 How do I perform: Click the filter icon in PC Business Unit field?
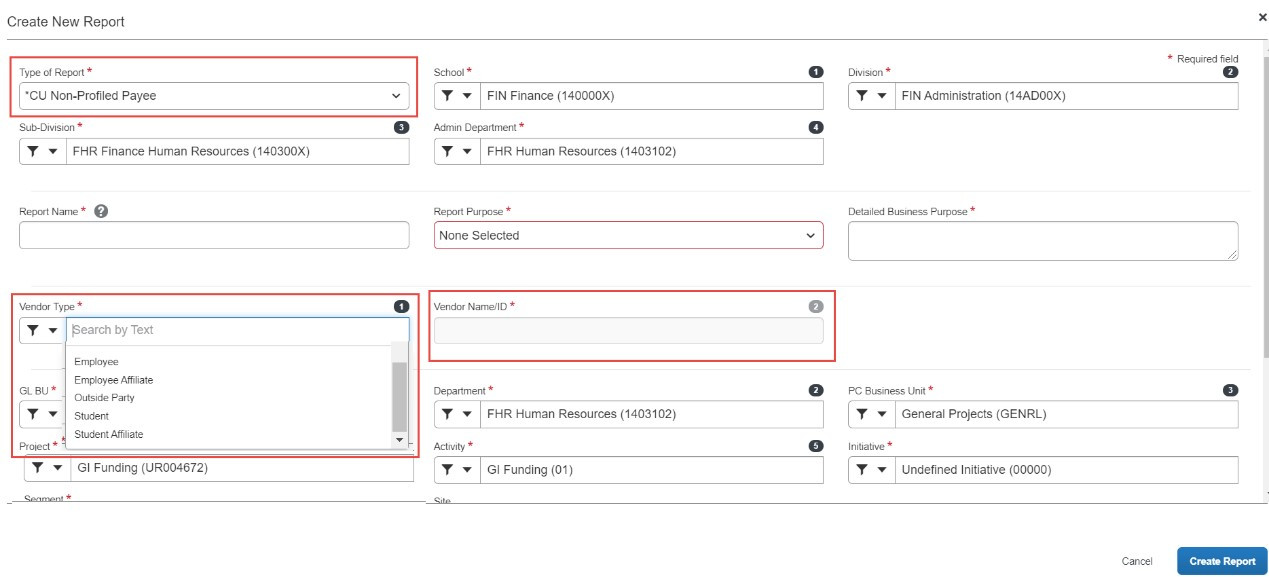pyautogui.click(x=862, y=414)
